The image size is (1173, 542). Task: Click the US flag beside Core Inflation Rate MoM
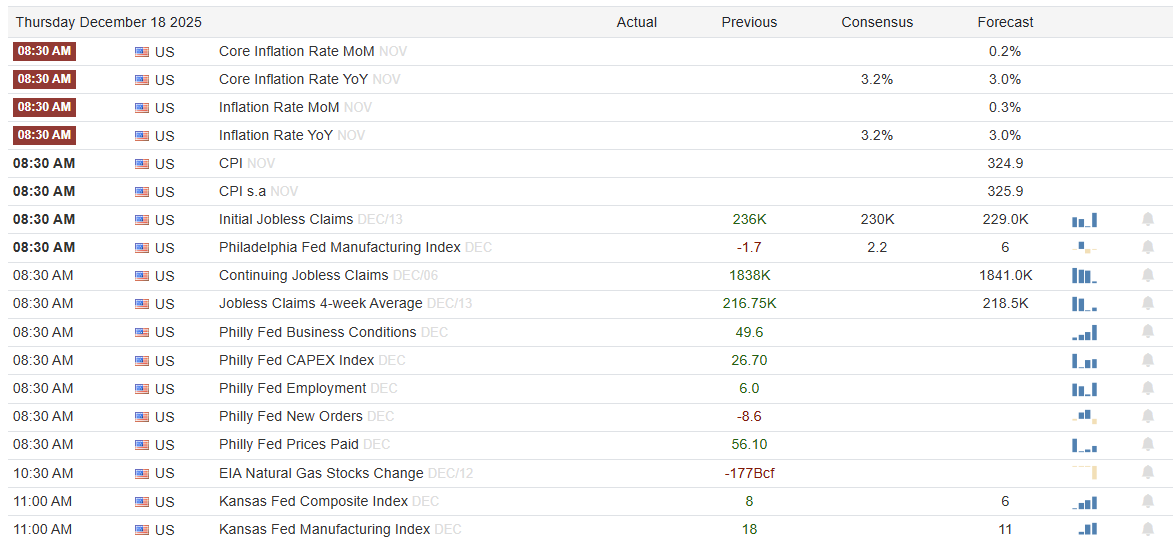142,52
